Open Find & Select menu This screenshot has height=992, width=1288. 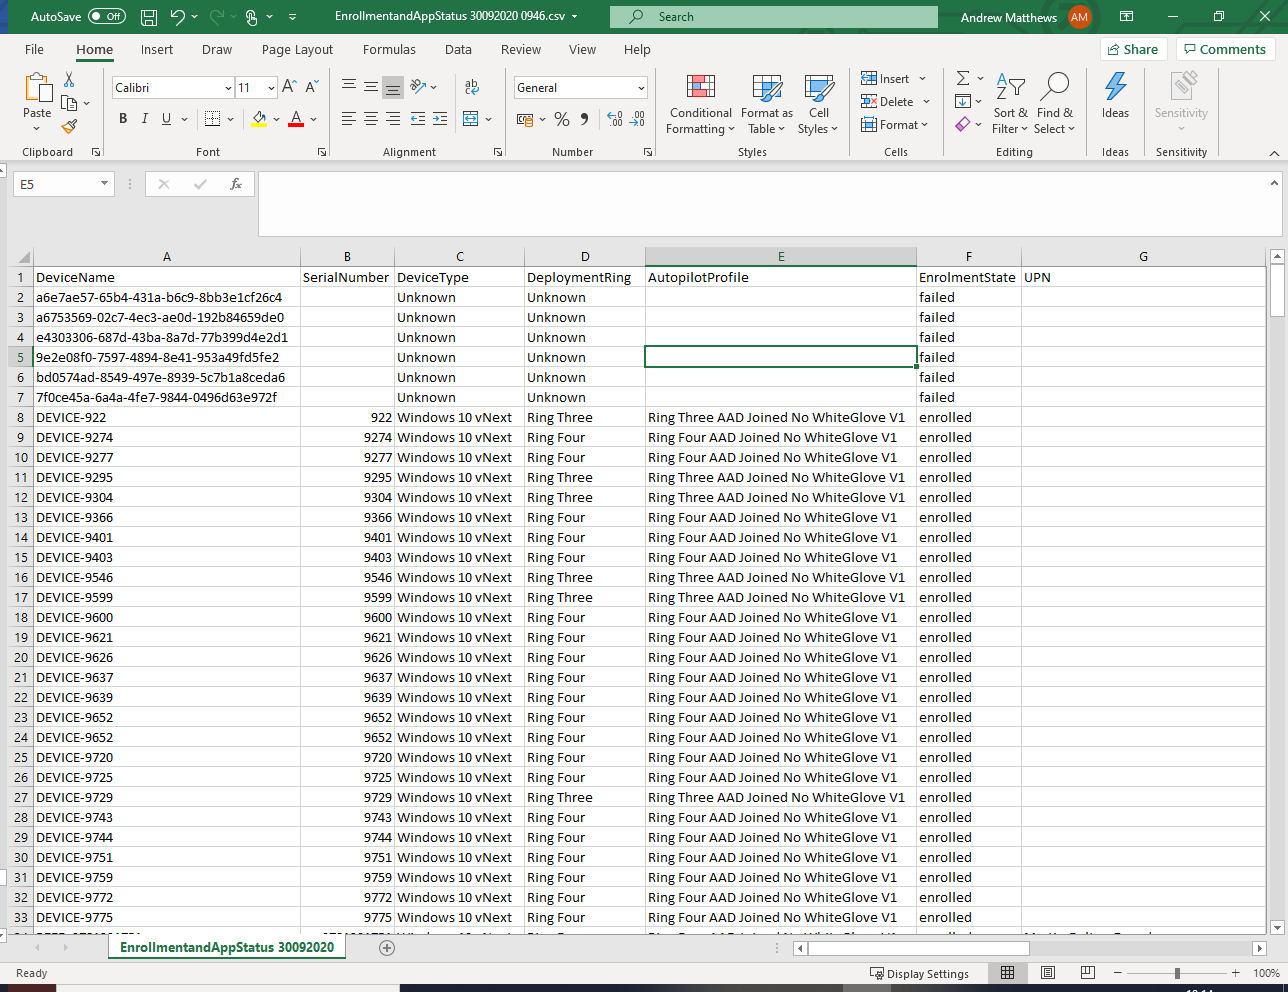point(1054,104)
